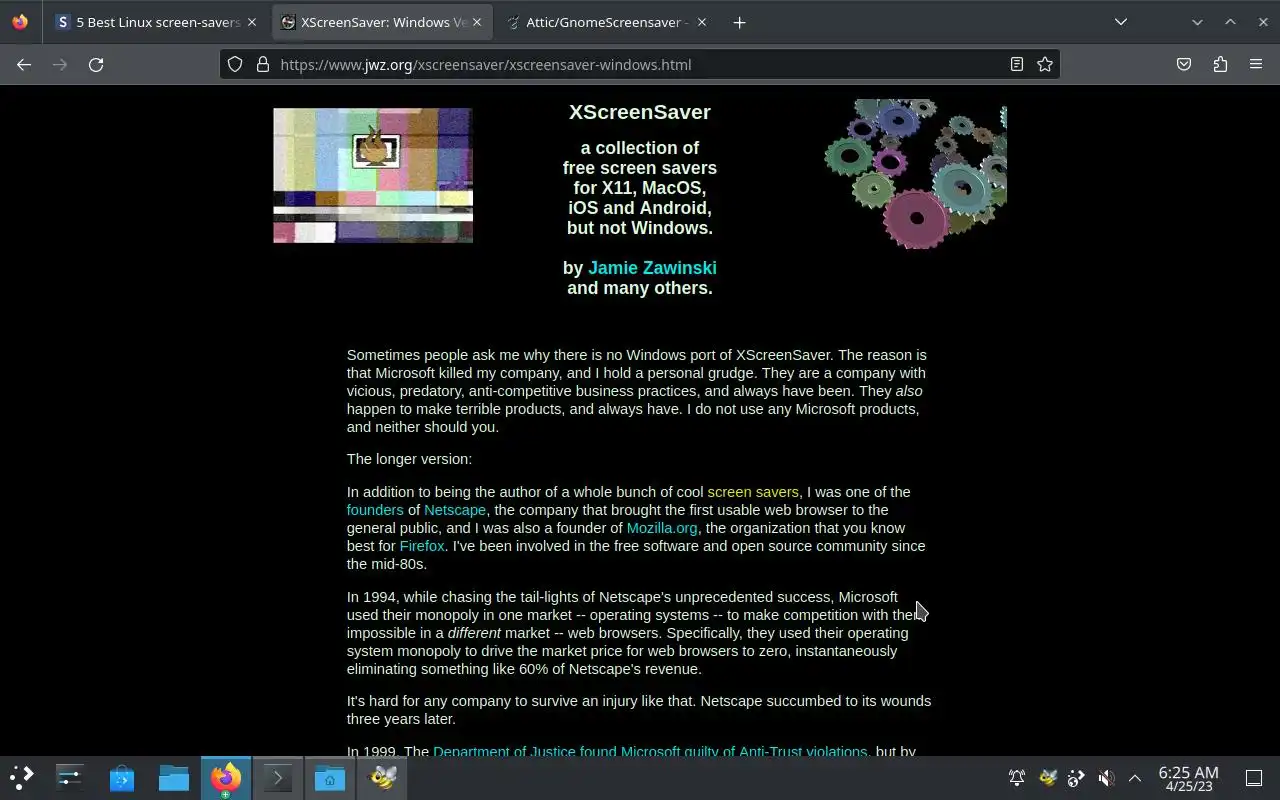Launch Discover software store from taskbar
The height and width of the screenshot is (800, 1280).
coord(122,777)
